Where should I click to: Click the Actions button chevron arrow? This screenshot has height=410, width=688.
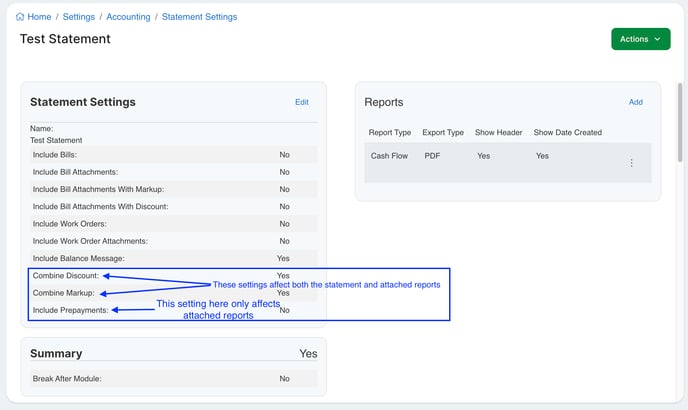pyautogui.click(x=657, y=40)
